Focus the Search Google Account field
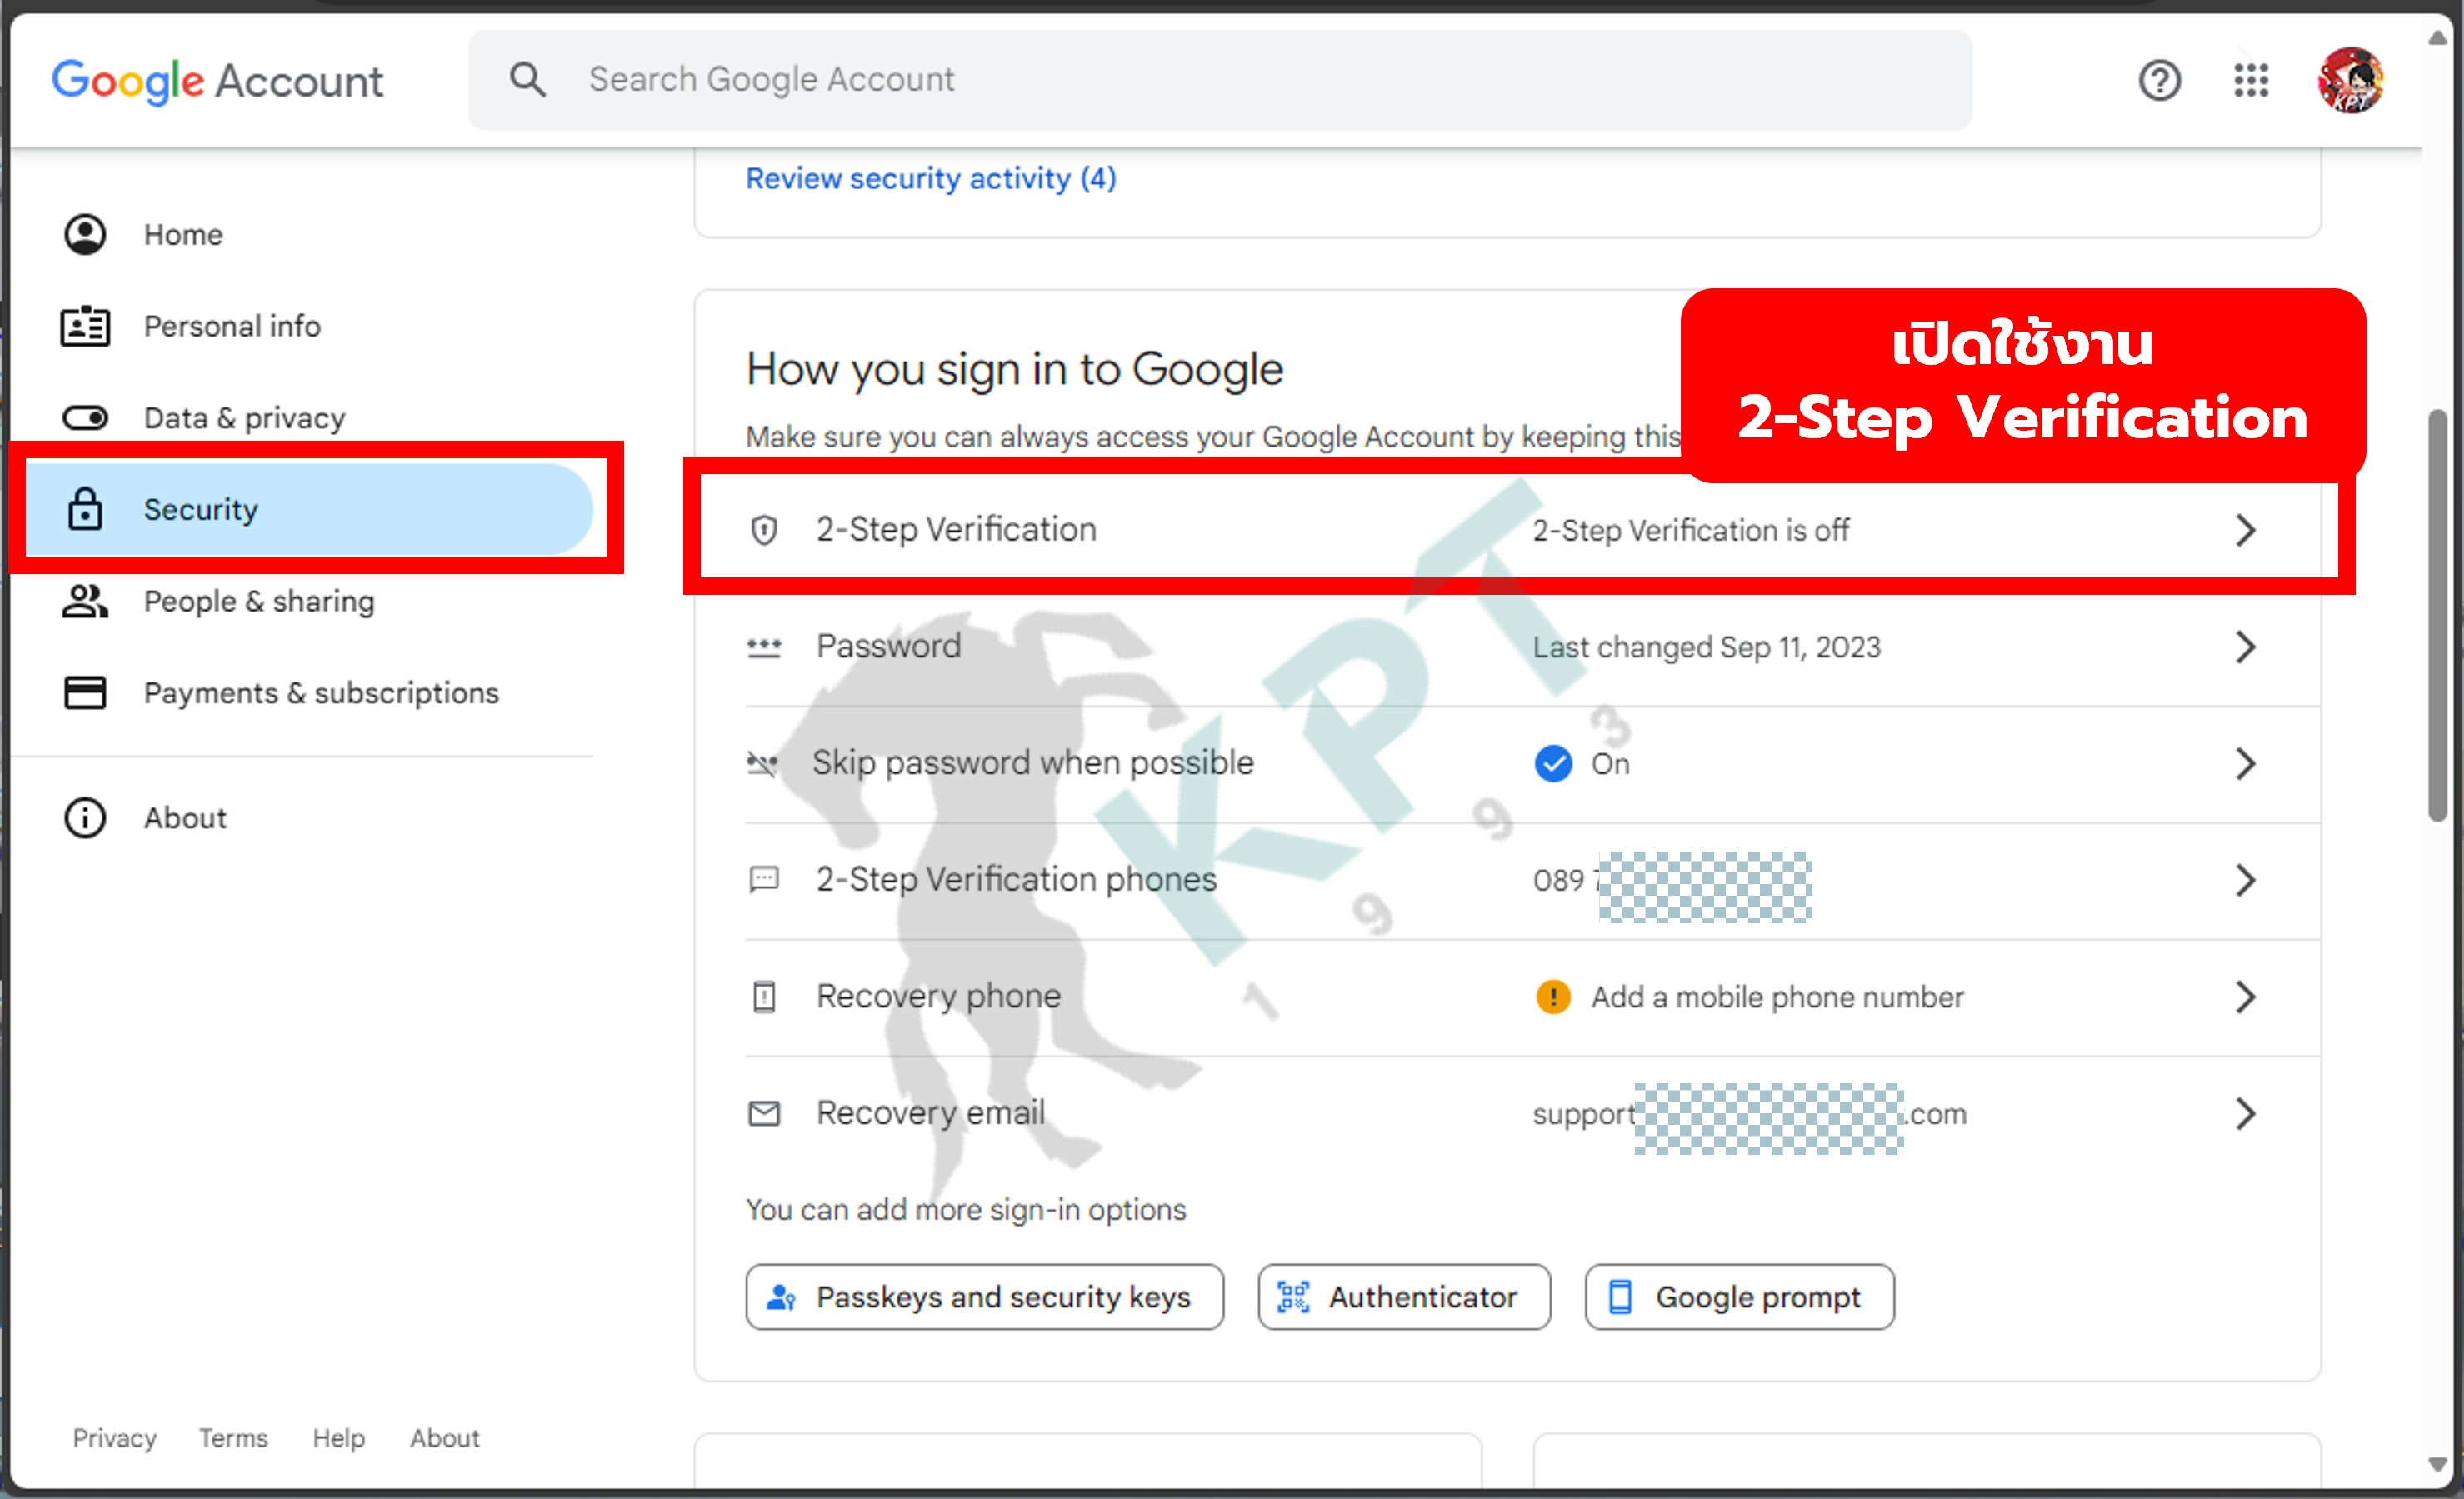 pyautogui.click(x=1220, y=80)
